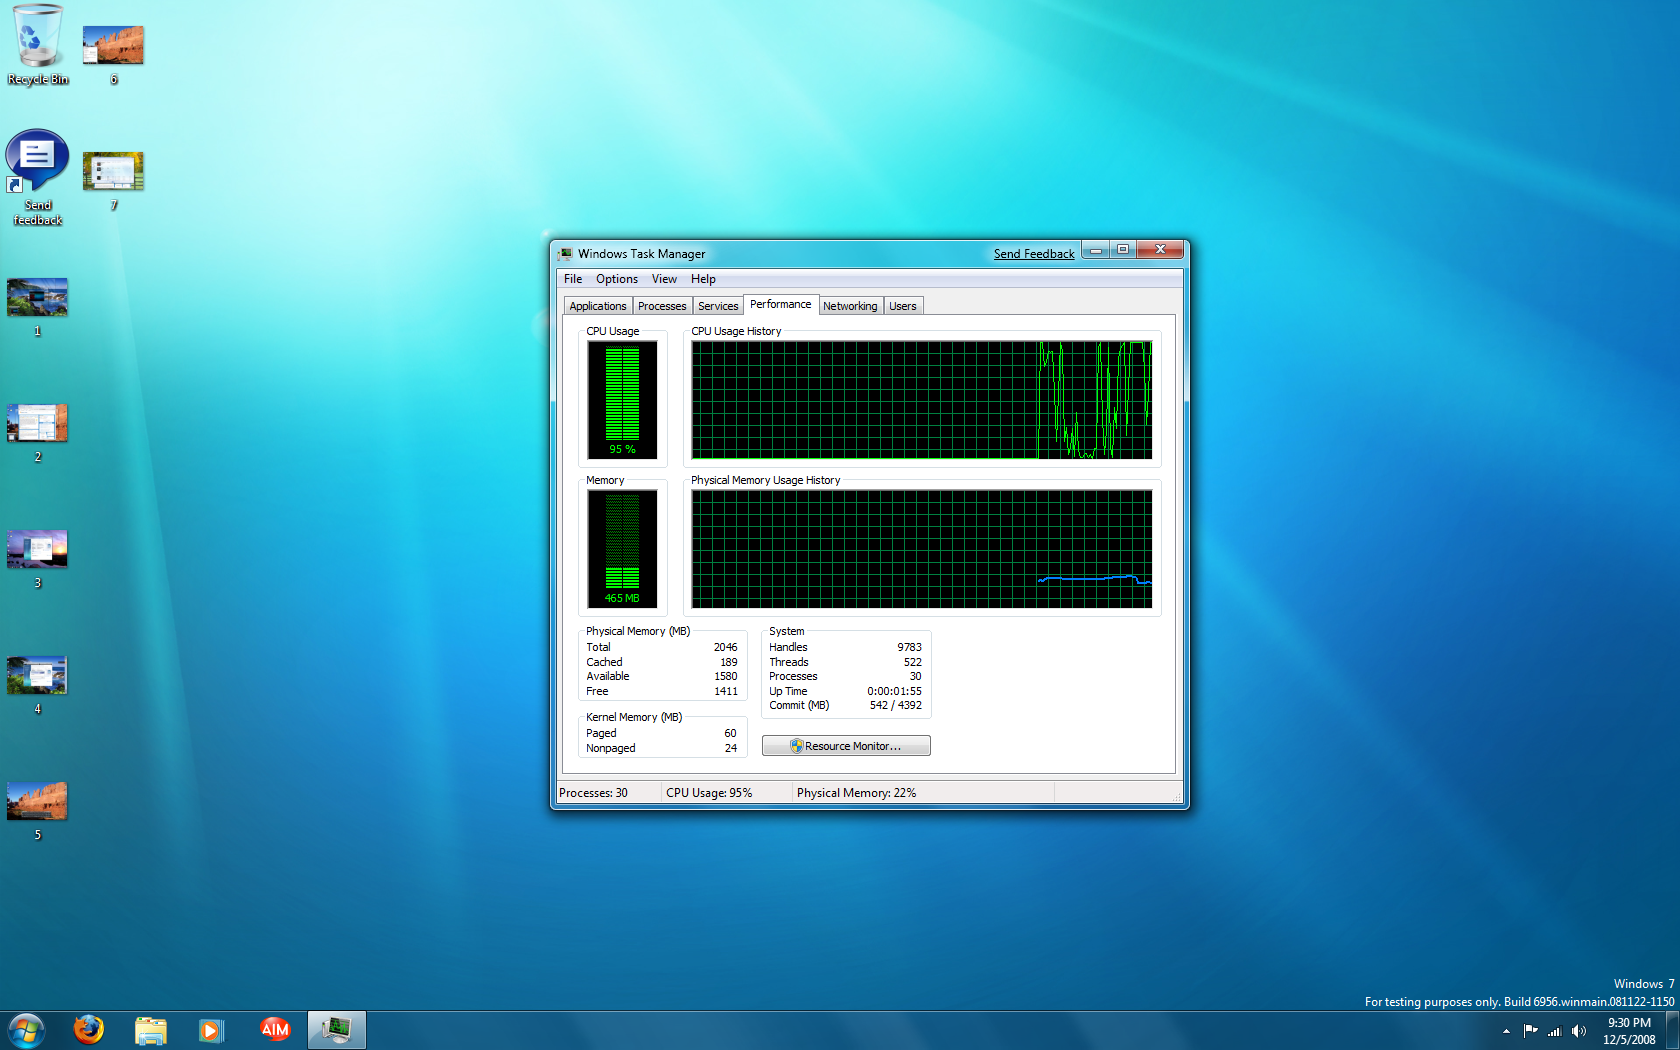Click status bar text Processes: 30
The image size is (1680, 1050).
(x=593, y=793)
